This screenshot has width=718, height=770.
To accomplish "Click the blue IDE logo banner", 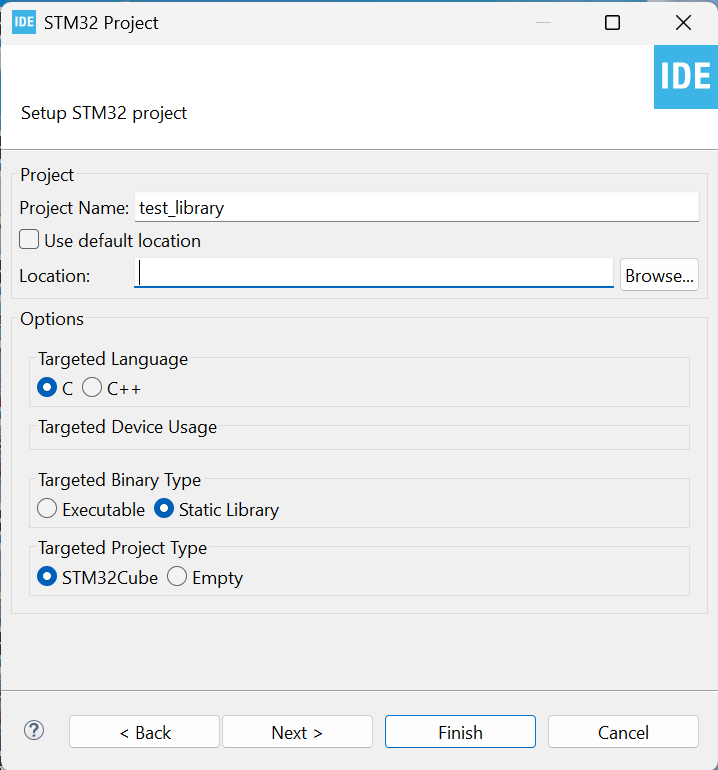I will pos(685,77).
